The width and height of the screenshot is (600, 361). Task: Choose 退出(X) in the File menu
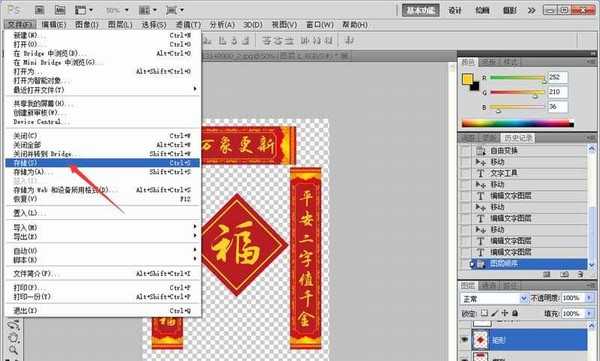pos(103,310)
